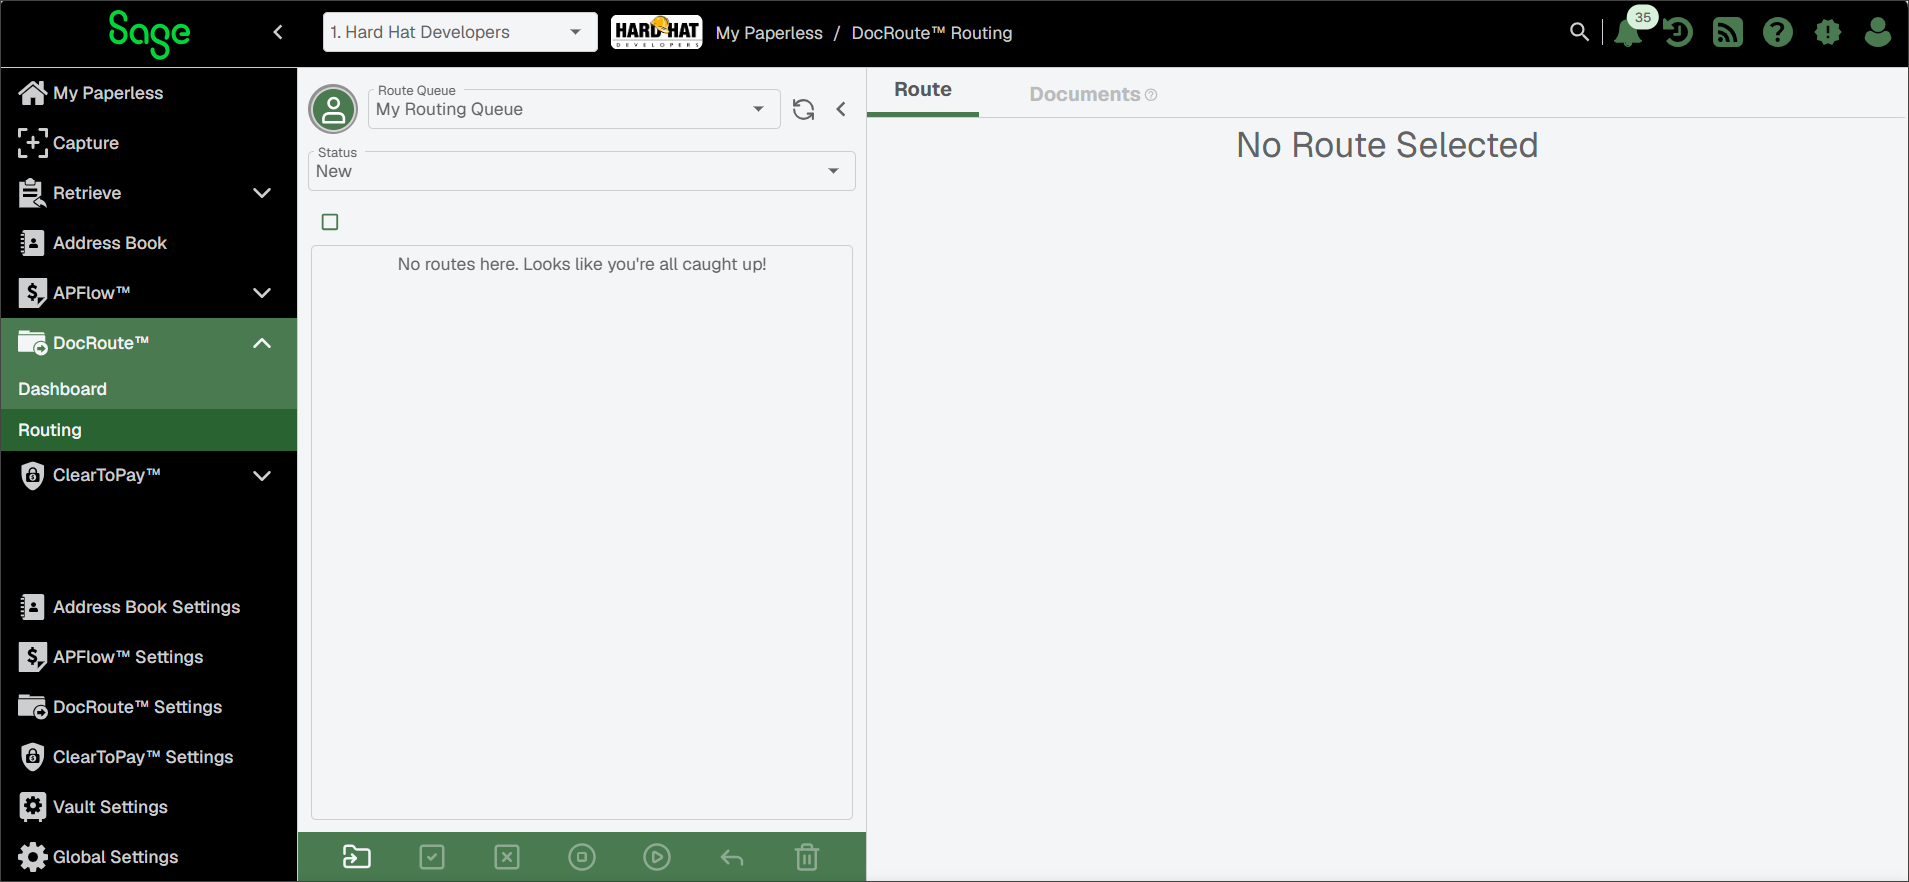
Task: Open Global Settings
Action: [x=149, y=857]
